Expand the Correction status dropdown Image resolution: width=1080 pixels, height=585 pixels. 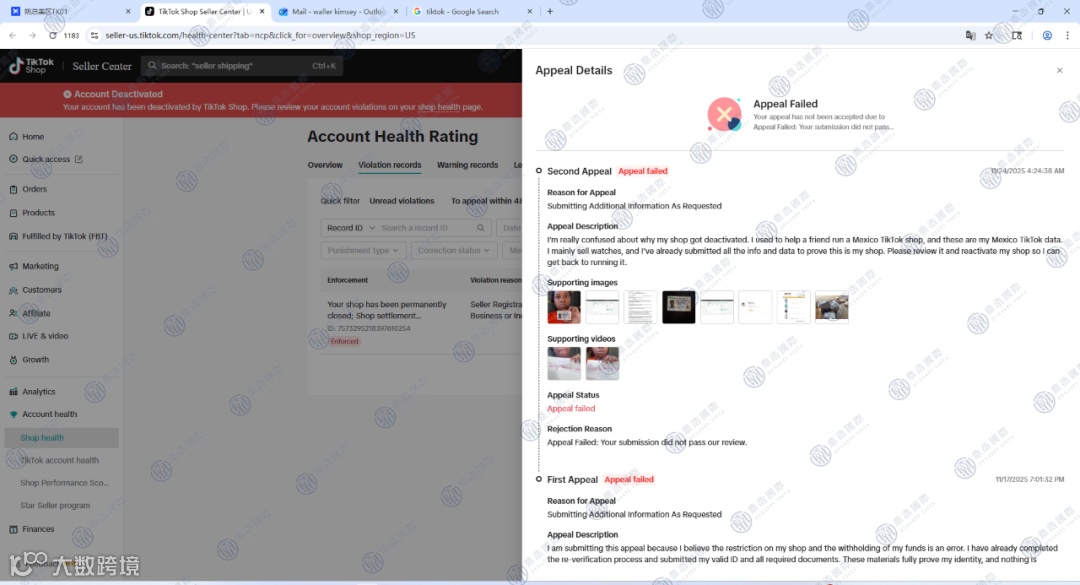[x=453, y=251]
